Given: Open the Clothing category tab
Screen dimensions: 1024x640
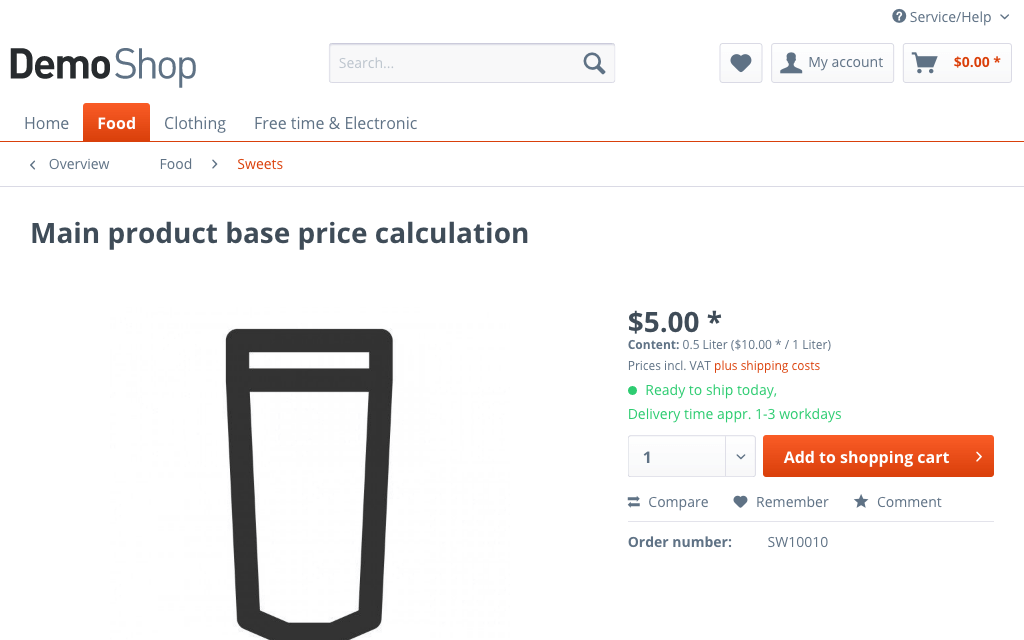Looking at the screenshot, I should pos(195,123).
